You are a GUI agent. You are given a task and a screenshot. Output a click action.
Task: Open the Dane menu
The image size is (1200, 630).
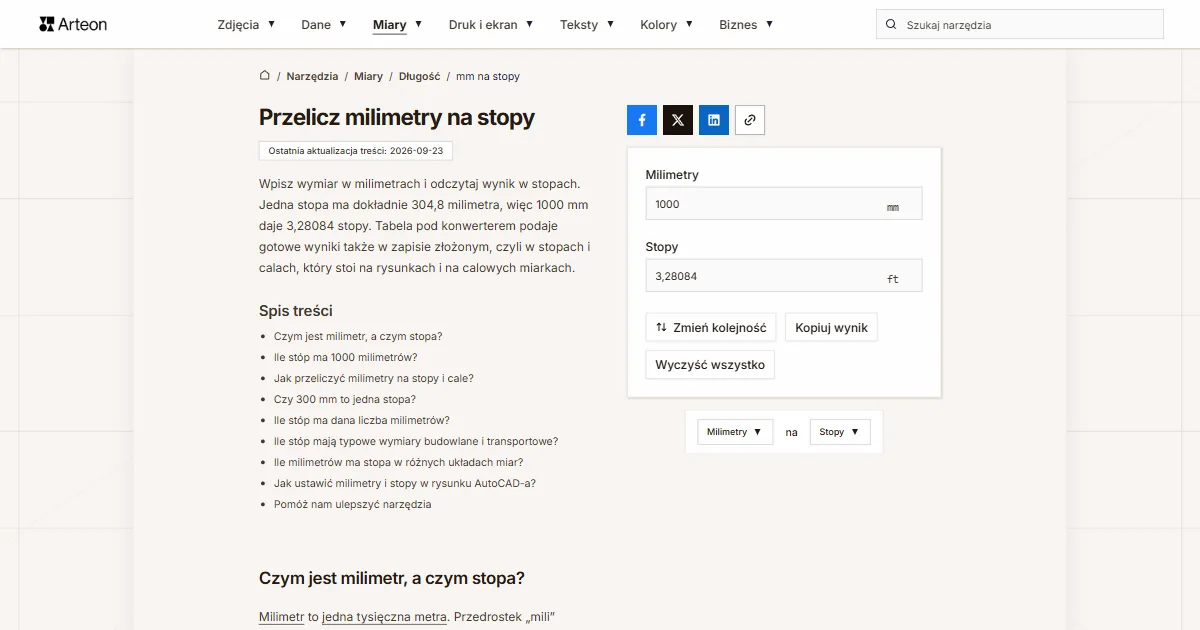324,25
